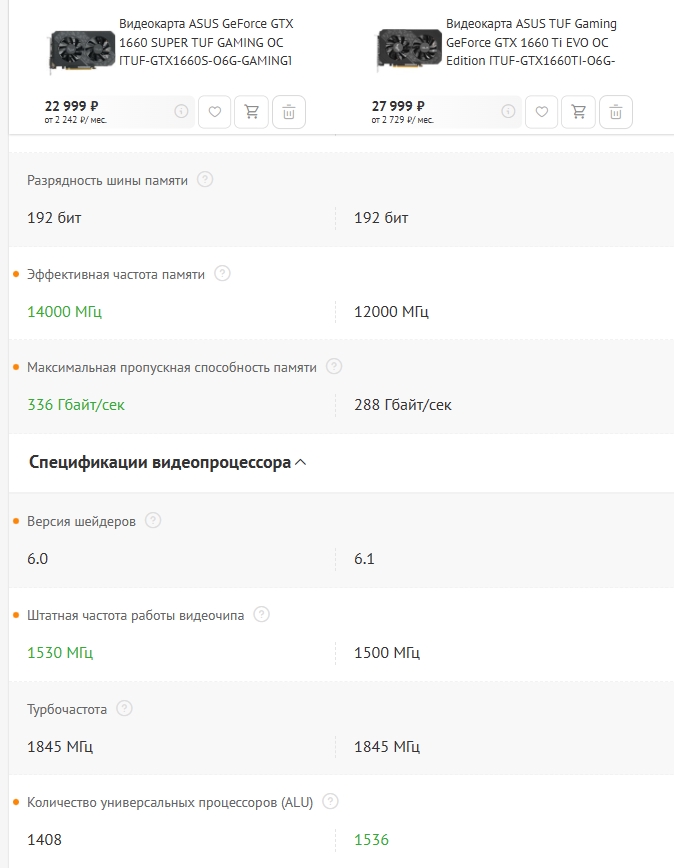Viewport: 674px width, 868px height.
Task: Open GTX 1660 SUPER card thumbnail
Action: 82,50
